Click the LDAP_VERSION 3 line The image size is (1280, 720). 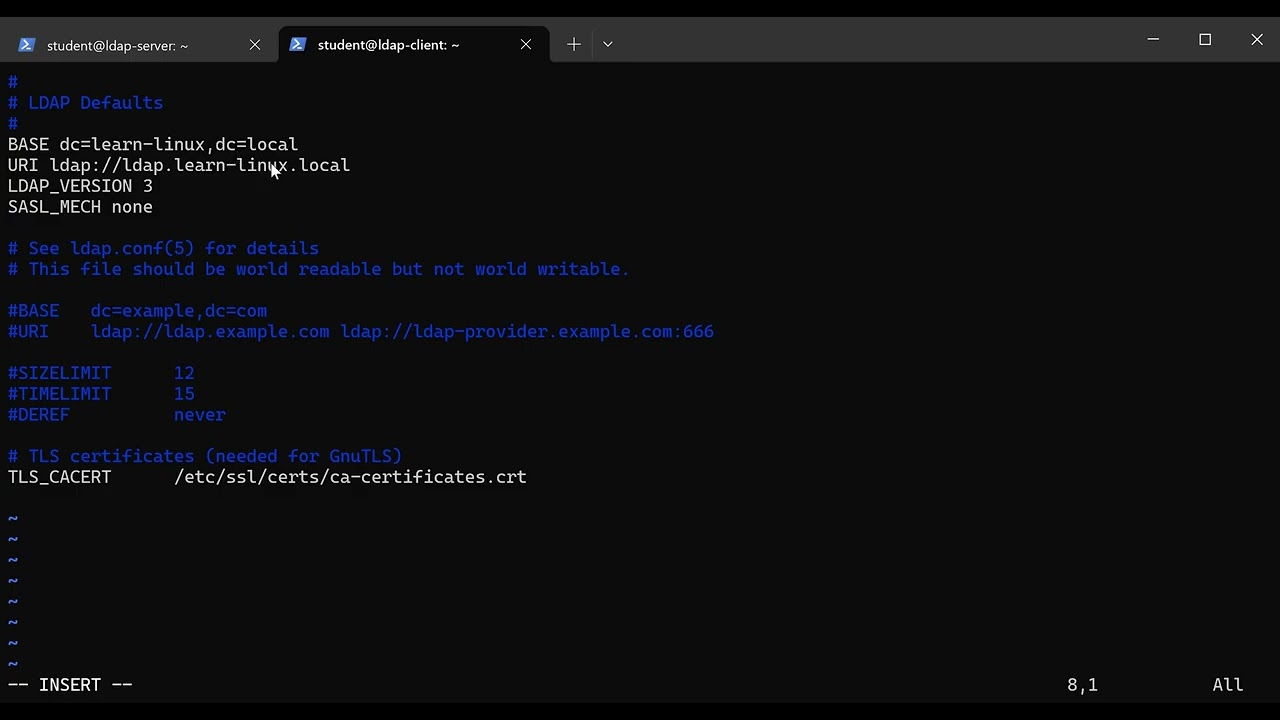click(x=80, y=186)
